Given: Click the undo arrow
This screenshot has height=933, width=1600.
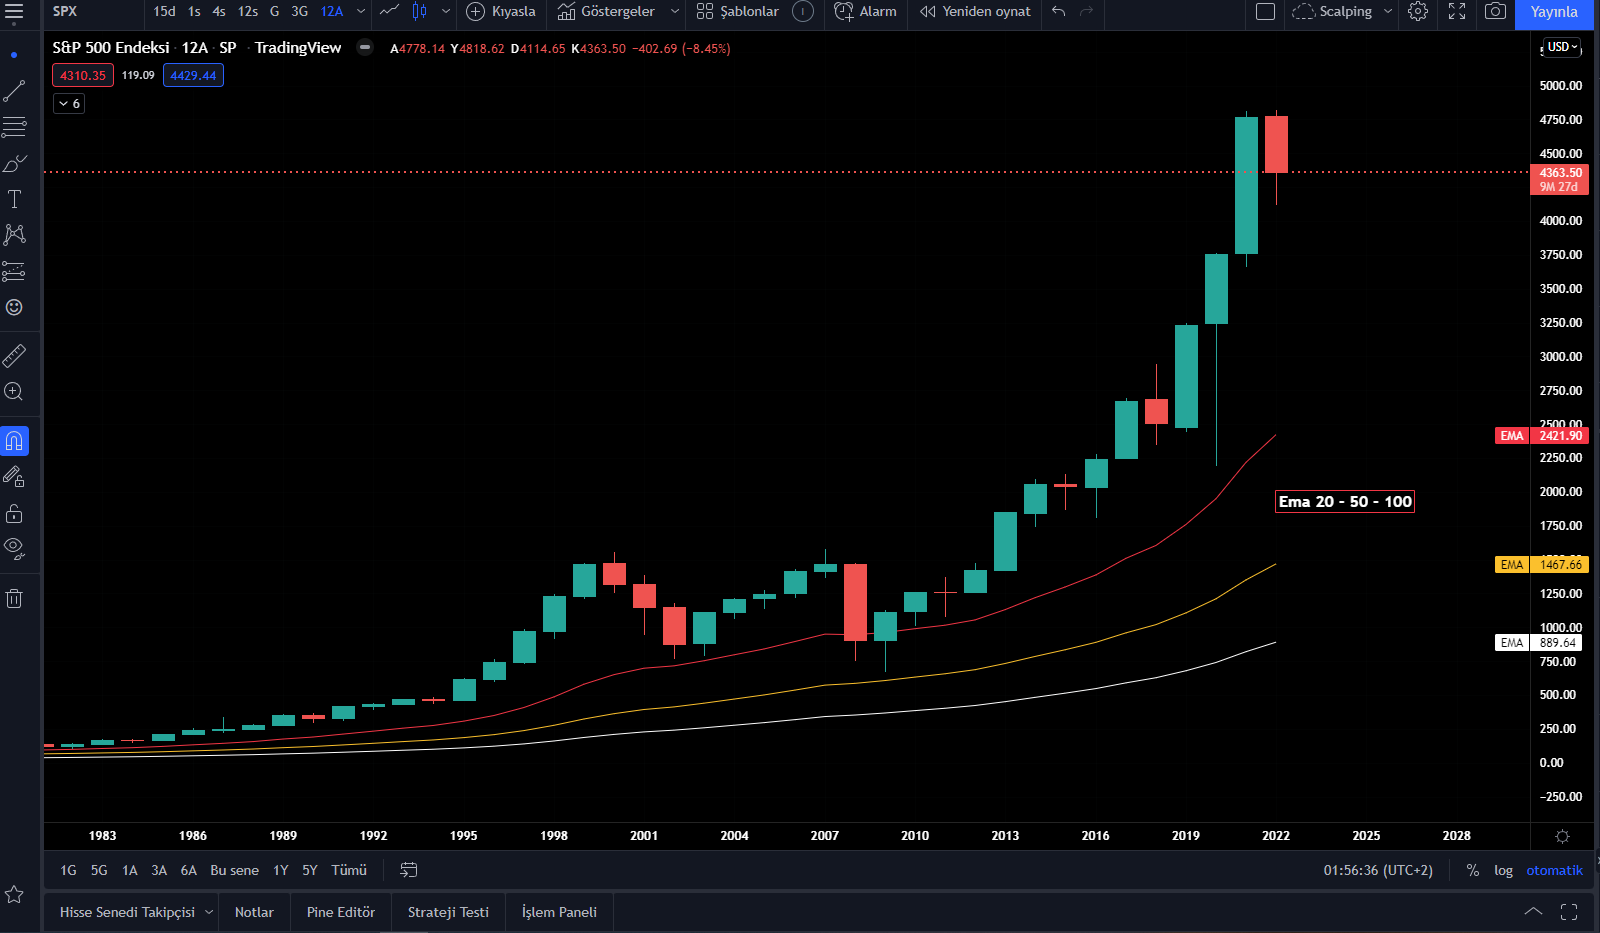Looking at the screenshot, I should (1059, 12).
